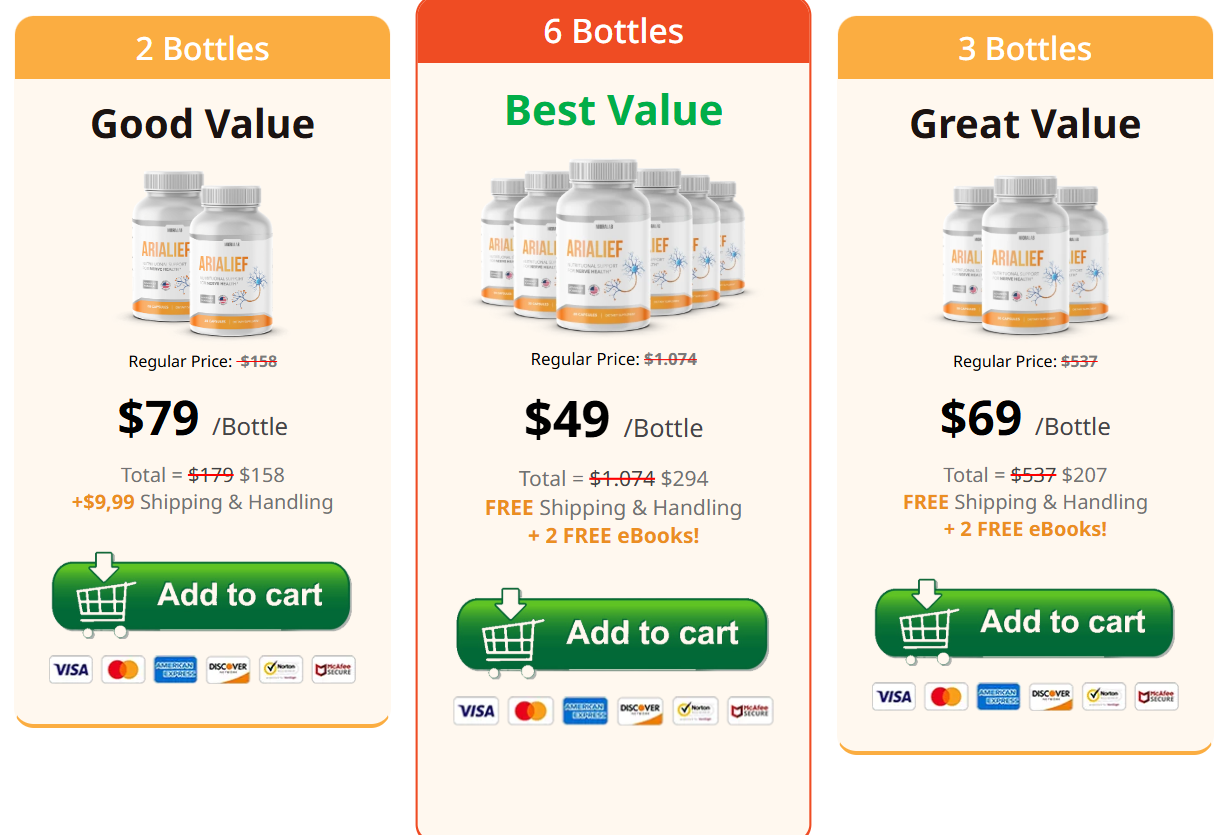Click the two-bottle Arialief product image
Viewport: 1223px width, 835px height.
click(202, 254)
